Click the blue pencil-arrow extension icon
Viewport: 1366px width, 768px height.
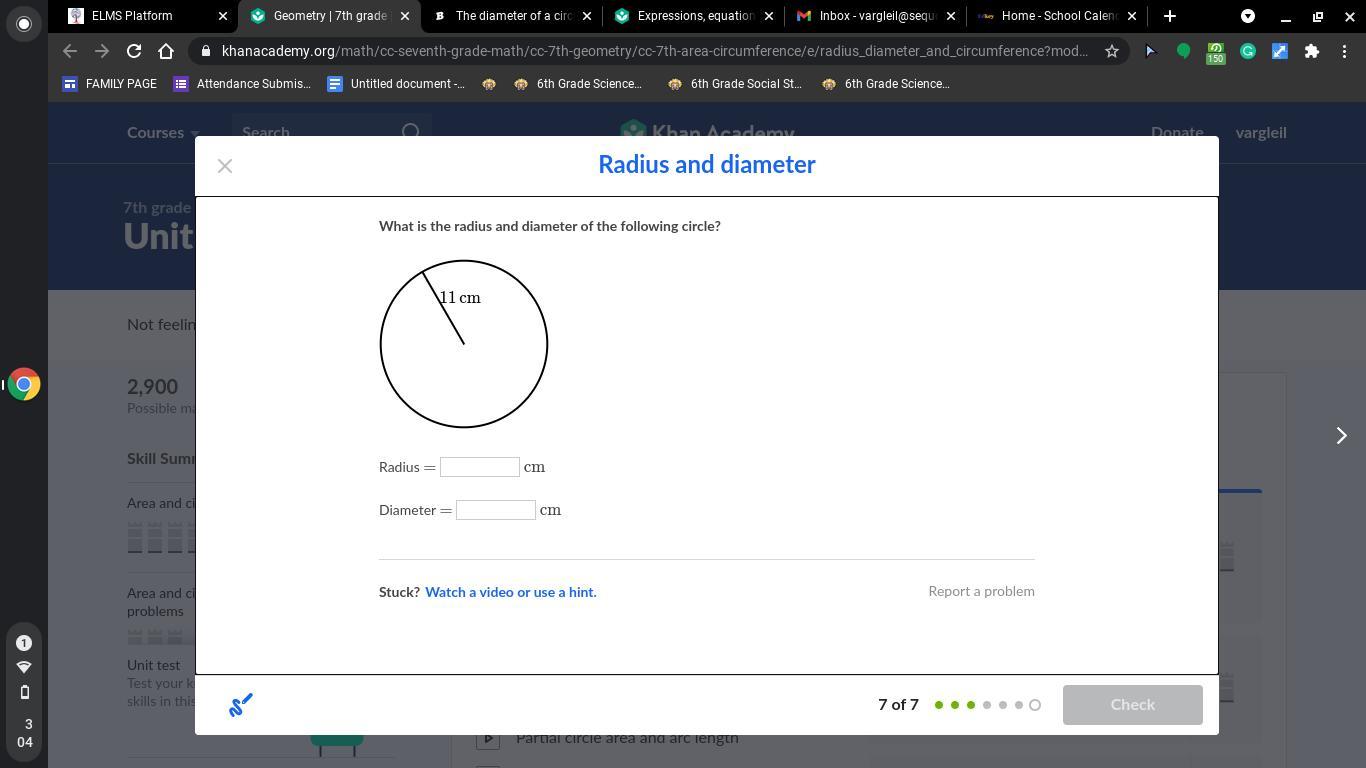pos(1280,51)
